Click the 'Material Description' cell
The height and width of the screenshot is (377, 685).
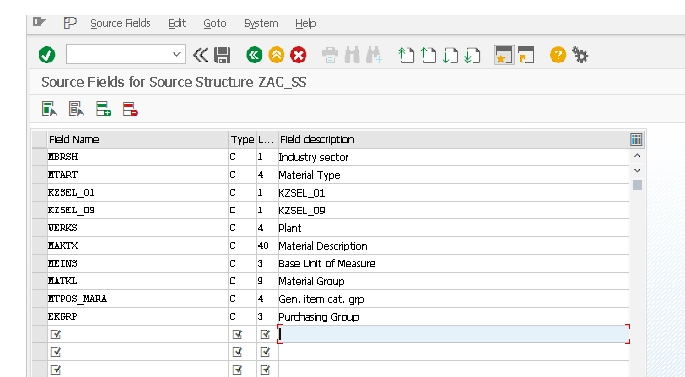[x=453, y=246]
